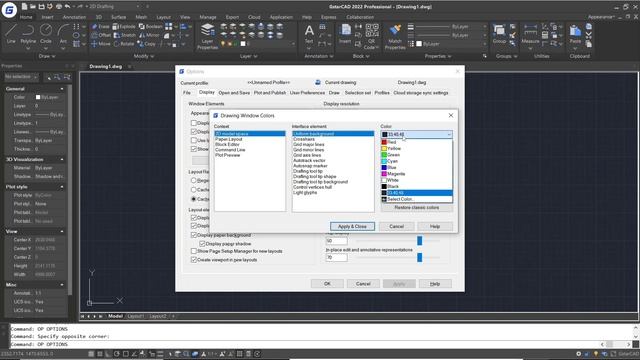Toggle first checkbox under Window Elements appearance
The image size is (640, 360).
pos(194,123)
